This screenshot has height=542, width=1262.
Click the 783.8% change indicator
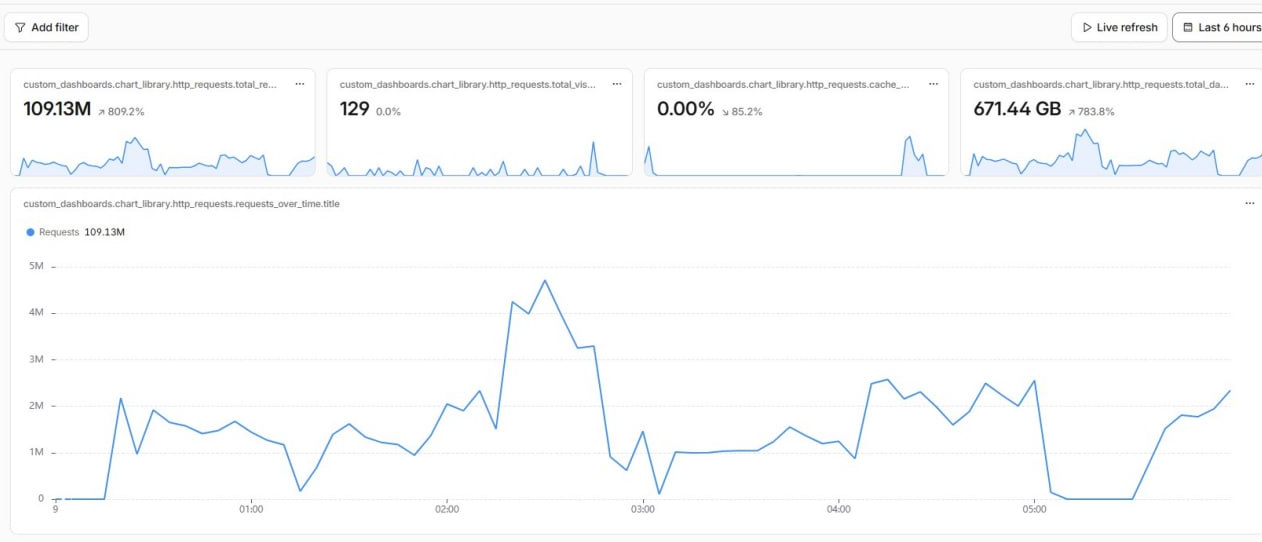1091,112
